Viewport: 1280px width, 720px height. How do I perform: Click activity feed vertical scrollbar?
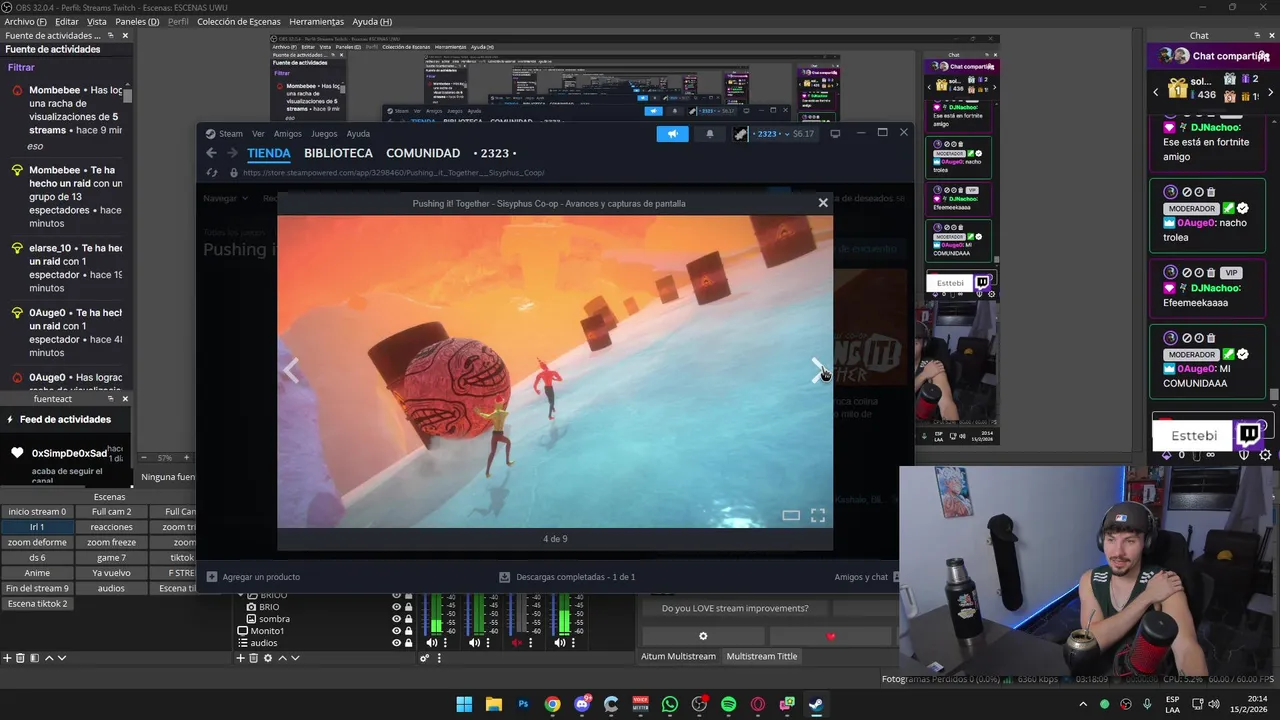128,94
